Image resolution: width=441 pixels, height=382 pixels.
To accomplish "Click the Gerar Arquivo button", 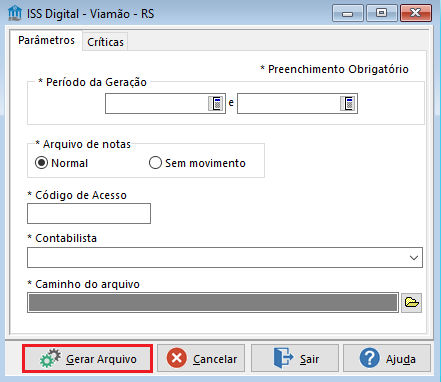I will point(87,359).
